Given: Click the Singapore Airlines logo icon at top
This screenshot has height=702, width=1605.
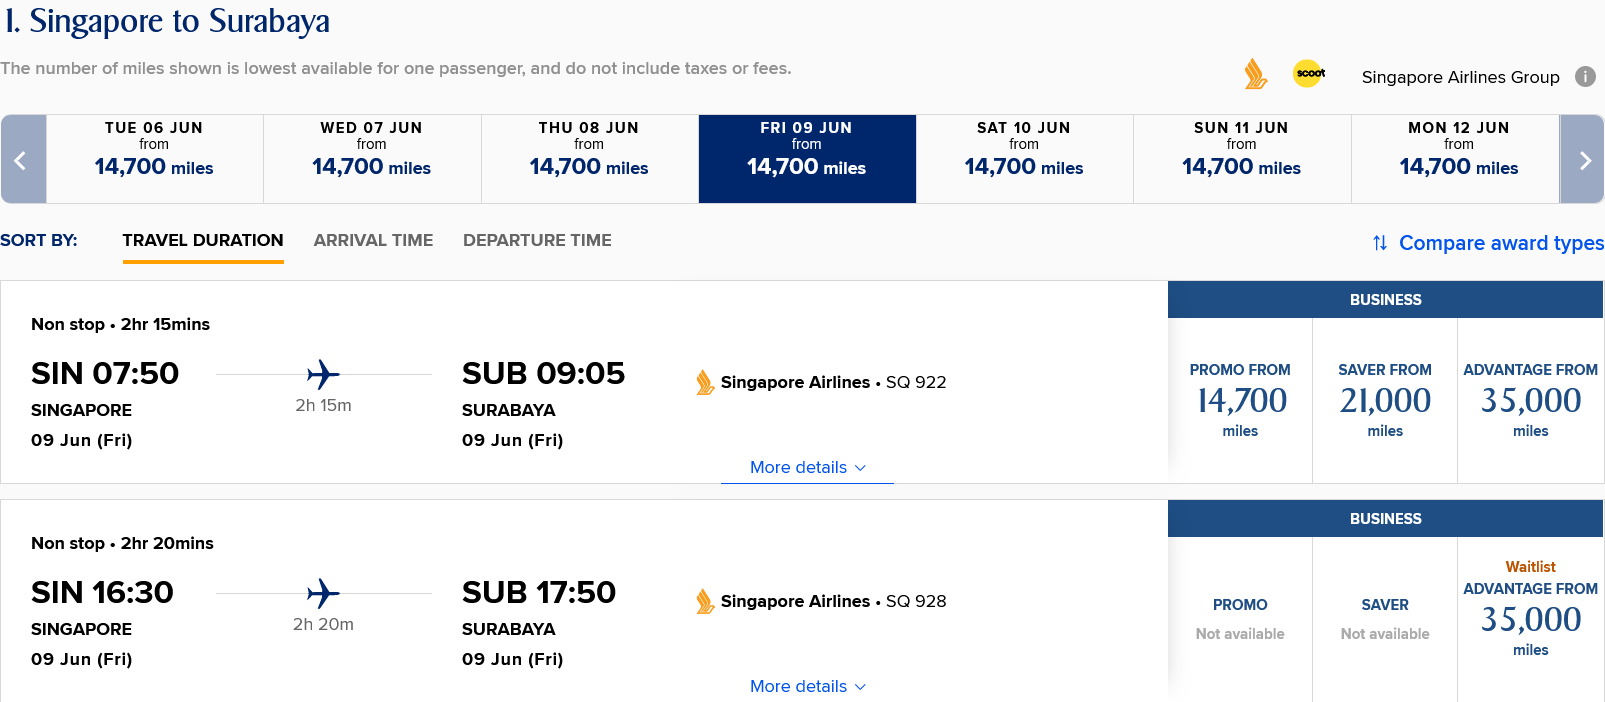Looking at the screenshot, I should [x=1256, y=74].
